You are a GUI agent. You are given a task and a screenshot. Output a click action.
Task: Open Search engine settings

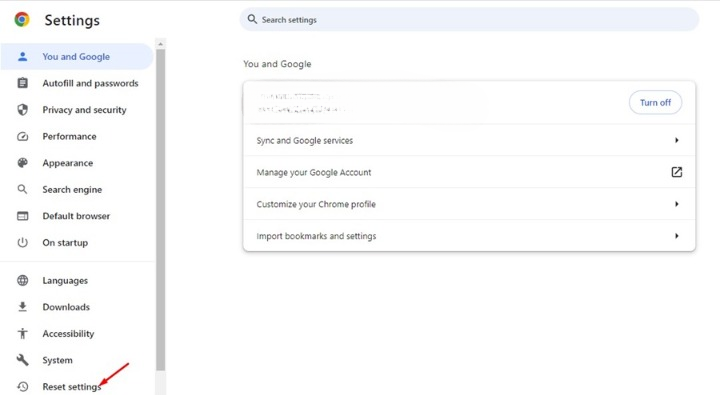coord(77,189)
